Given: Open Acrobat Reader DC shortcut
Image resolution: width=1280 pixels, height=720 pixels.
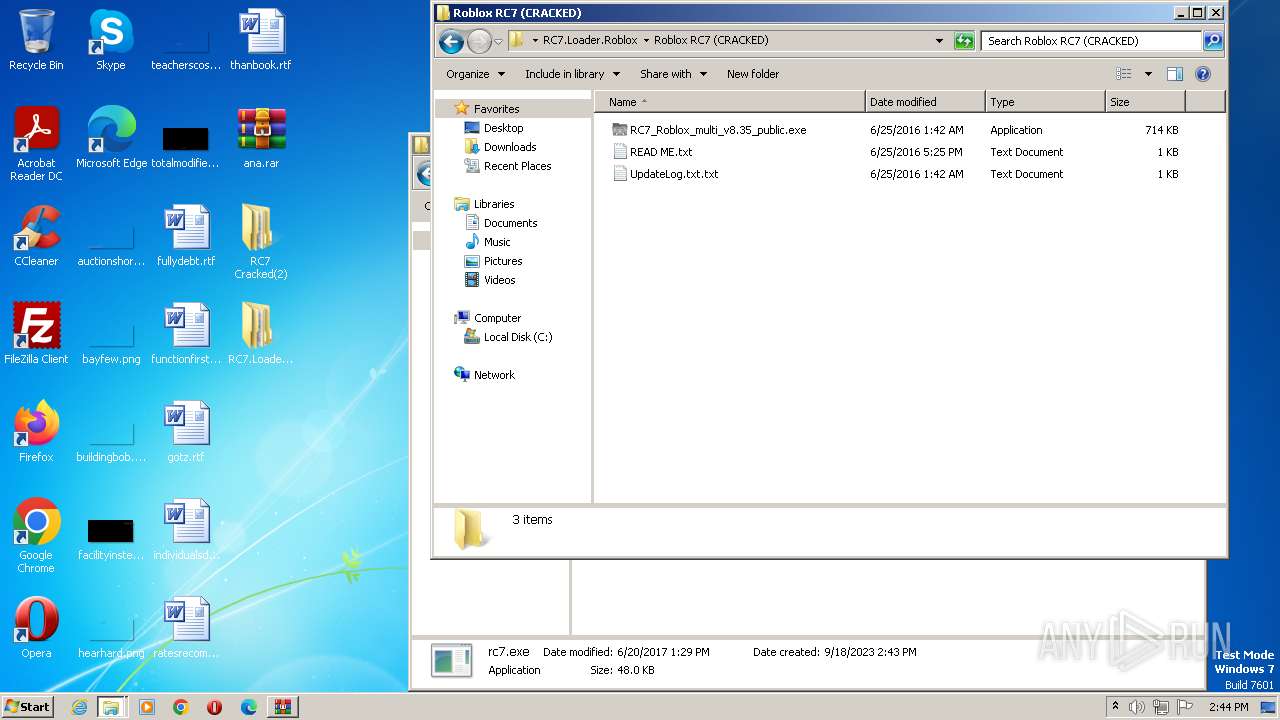Looking at the screenshot, I should tap(36, 144).
